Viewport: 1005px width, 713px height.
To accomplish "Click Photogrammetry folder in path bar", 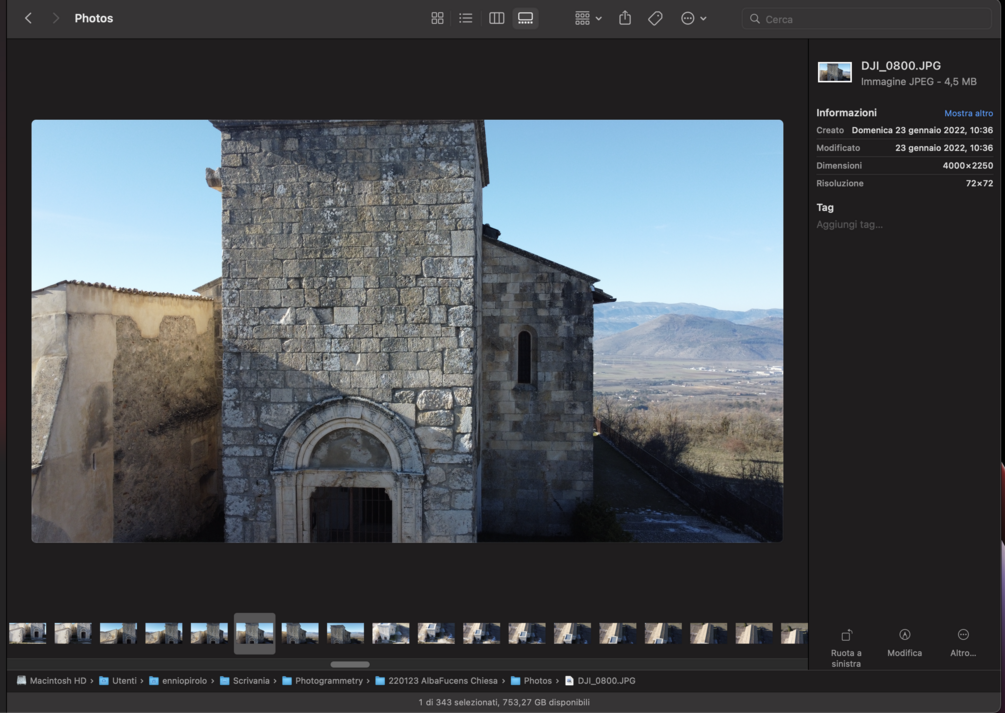I will point(322,681).
